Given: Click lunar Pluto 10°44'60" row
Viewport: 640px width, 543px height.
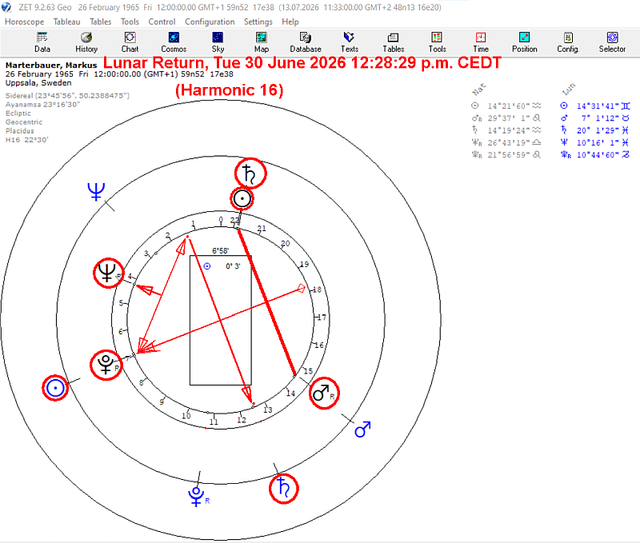Looking at the screenshot, I should [595, 155].
